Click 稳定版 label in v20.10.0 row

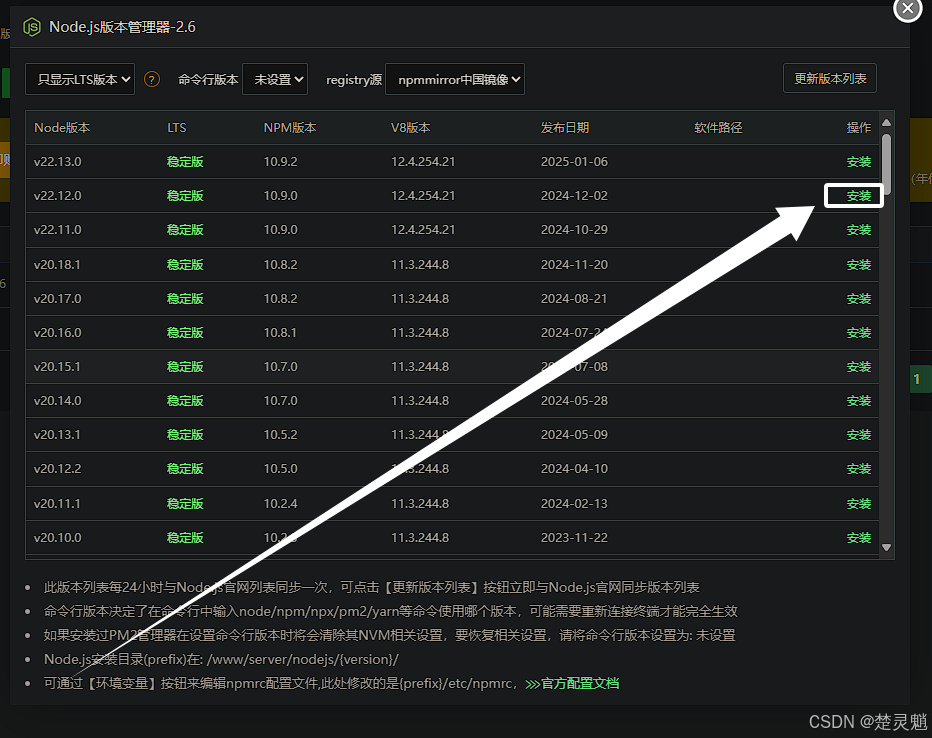point(185,537)
